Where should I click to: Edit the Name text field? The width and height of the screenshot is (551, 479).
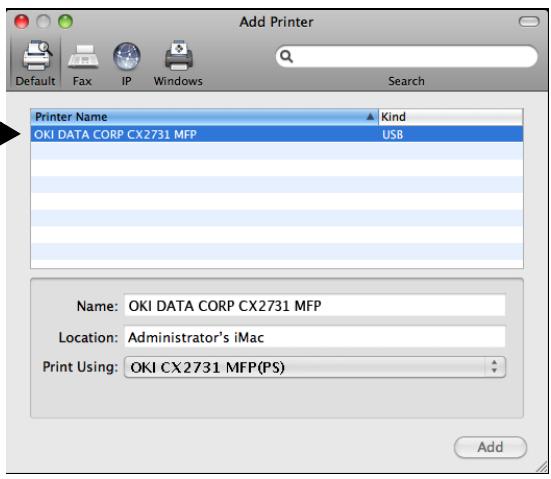click(315, 306)
